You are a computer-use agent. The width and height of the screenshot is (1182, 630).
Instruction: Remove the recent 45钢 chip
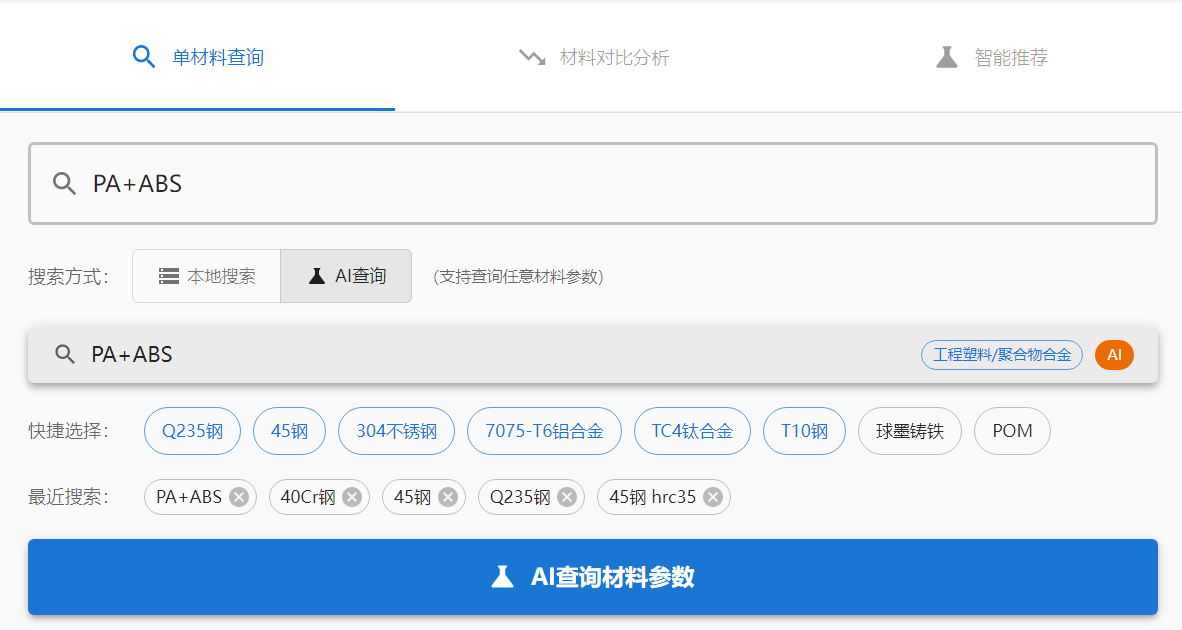[448, 497]
